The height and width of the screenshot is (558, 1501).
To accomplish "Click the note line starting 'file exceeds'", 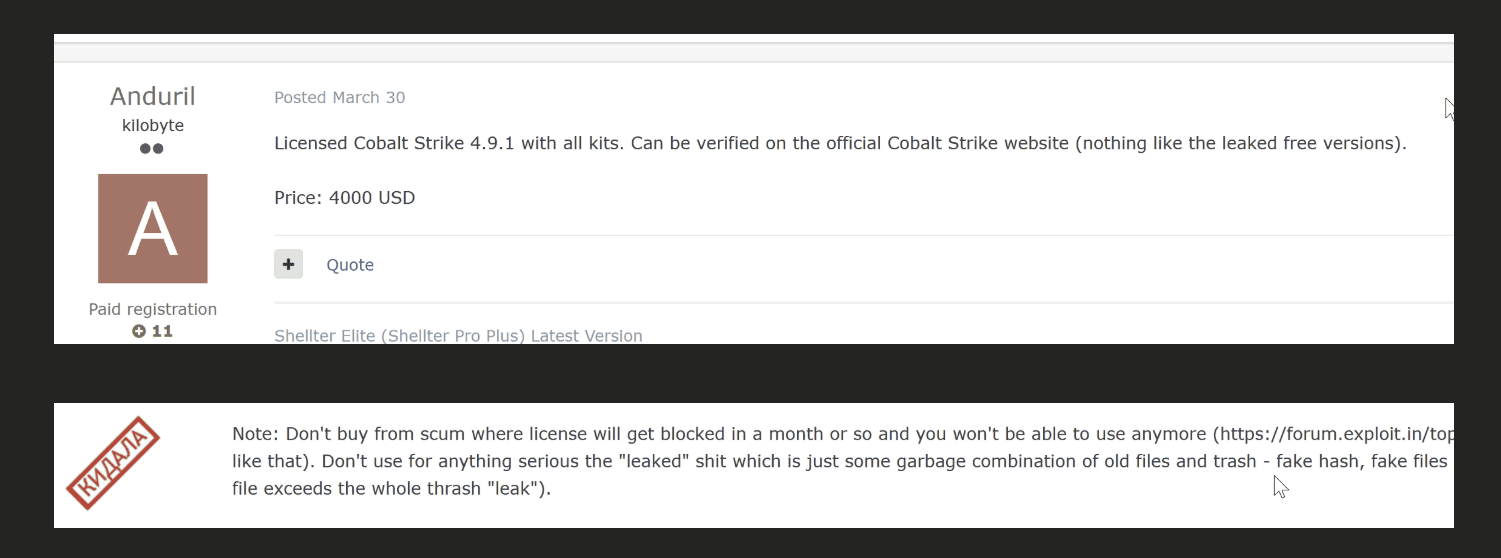I will point(392,490).
